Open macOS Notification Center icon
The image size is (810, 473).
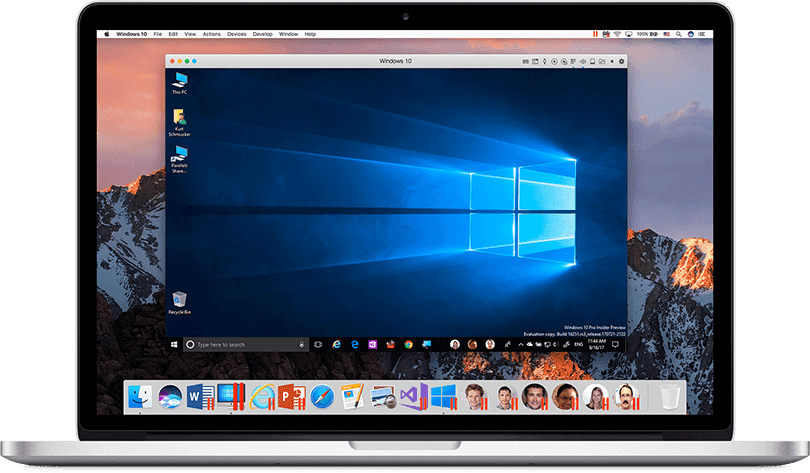click(702, 34)
